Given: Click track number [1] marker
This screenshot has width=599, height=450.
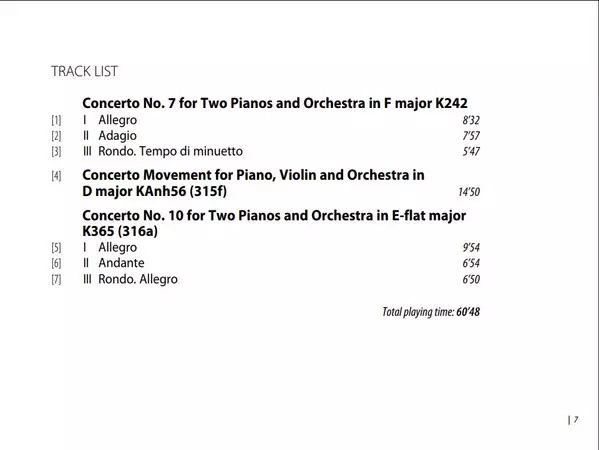Looking at the screenshot, I should point(56,120).
